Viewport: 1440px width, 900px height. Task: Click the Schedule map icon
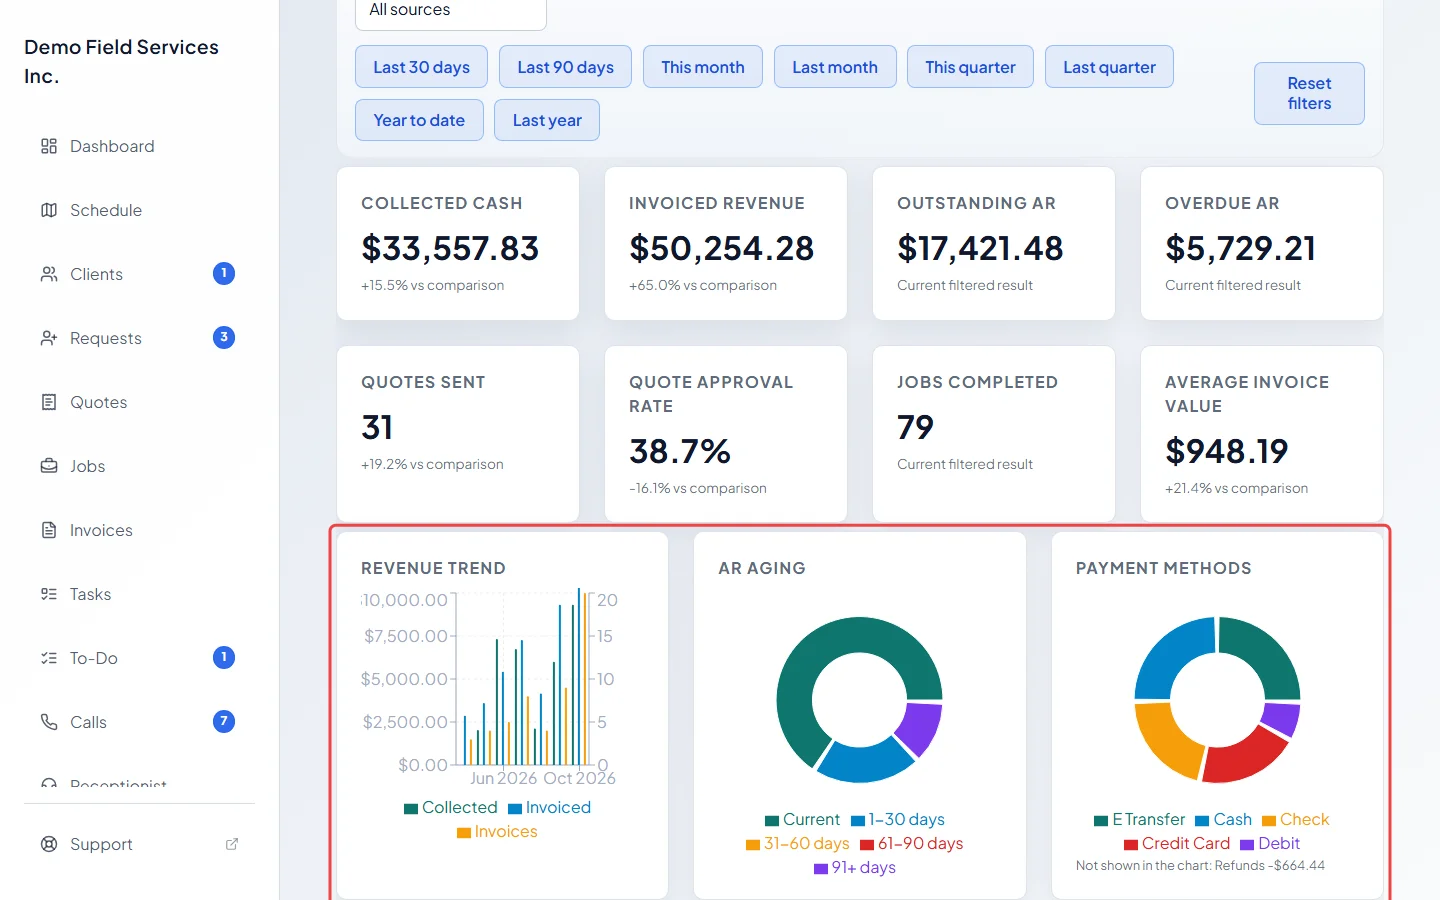(x=49, y=210)
